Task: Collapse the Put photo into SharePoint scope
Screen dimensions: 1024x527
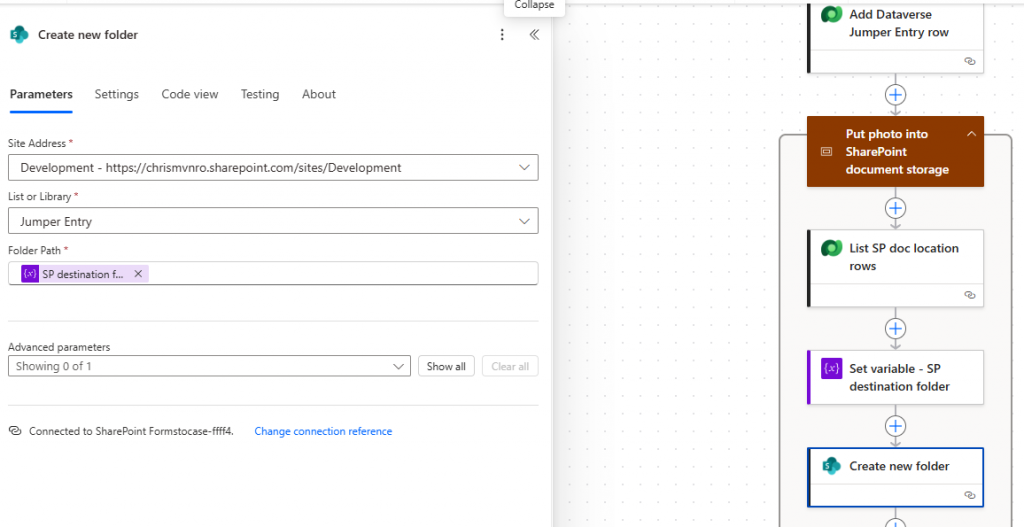Action: click(970, 134)
